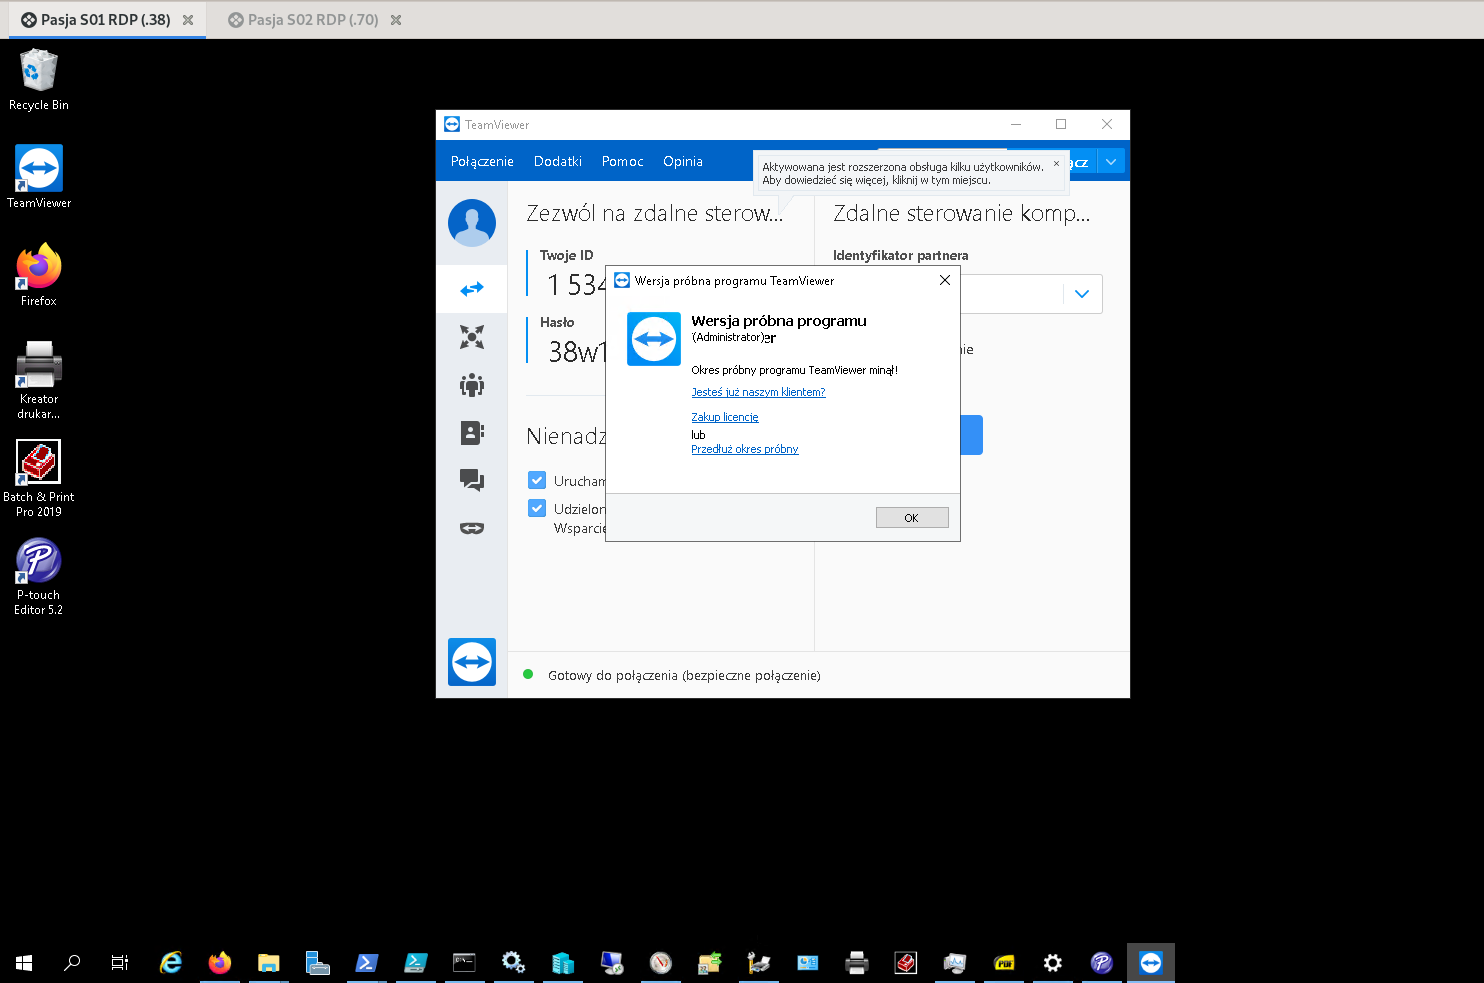Open the Chat sidebar icon
1484x983 pixels.
(x=472, y=480)
